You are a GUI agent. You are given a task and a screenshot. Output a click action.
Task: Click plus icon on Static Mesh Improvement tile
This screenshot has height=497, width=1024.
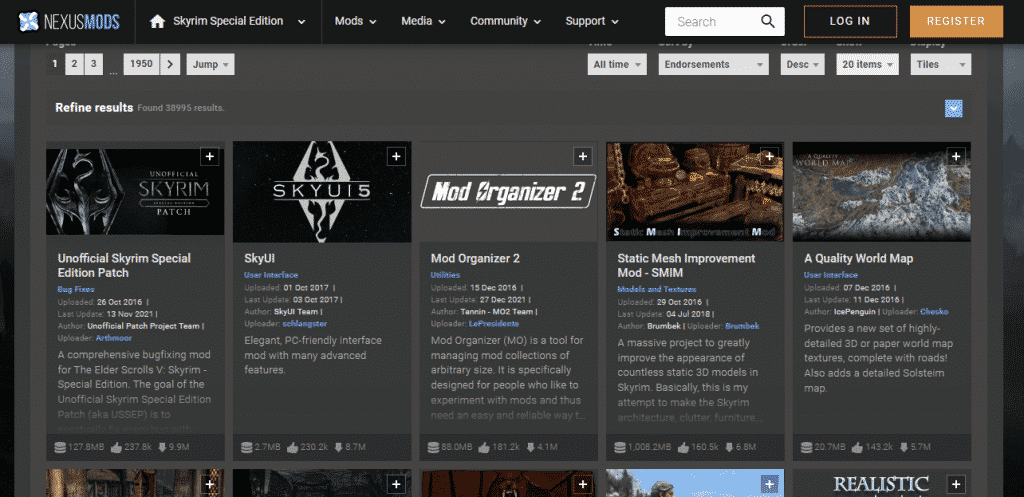770,156
